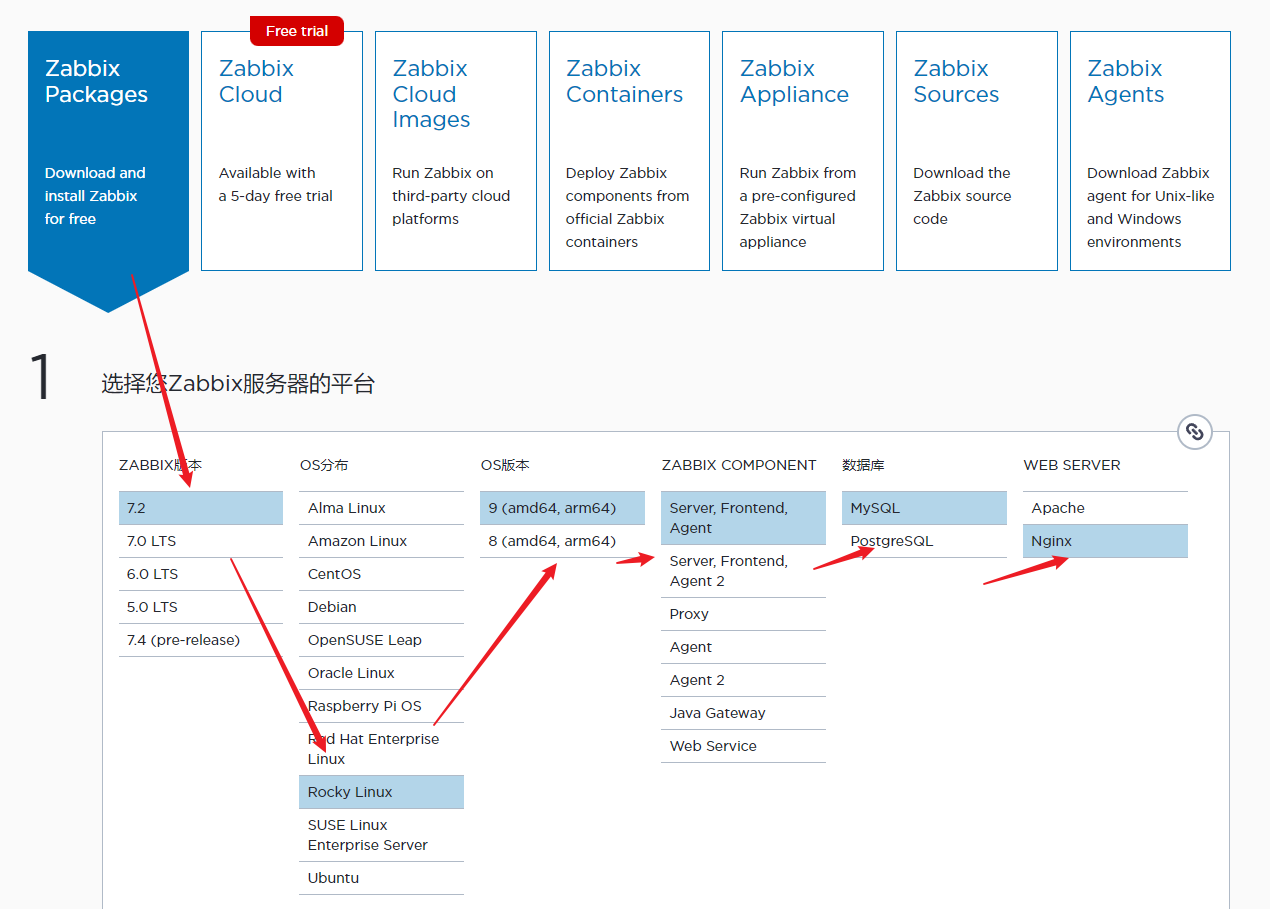Pick PostgreSQL as the database
The image size is (1270, 909).
(x=924, y=541)
